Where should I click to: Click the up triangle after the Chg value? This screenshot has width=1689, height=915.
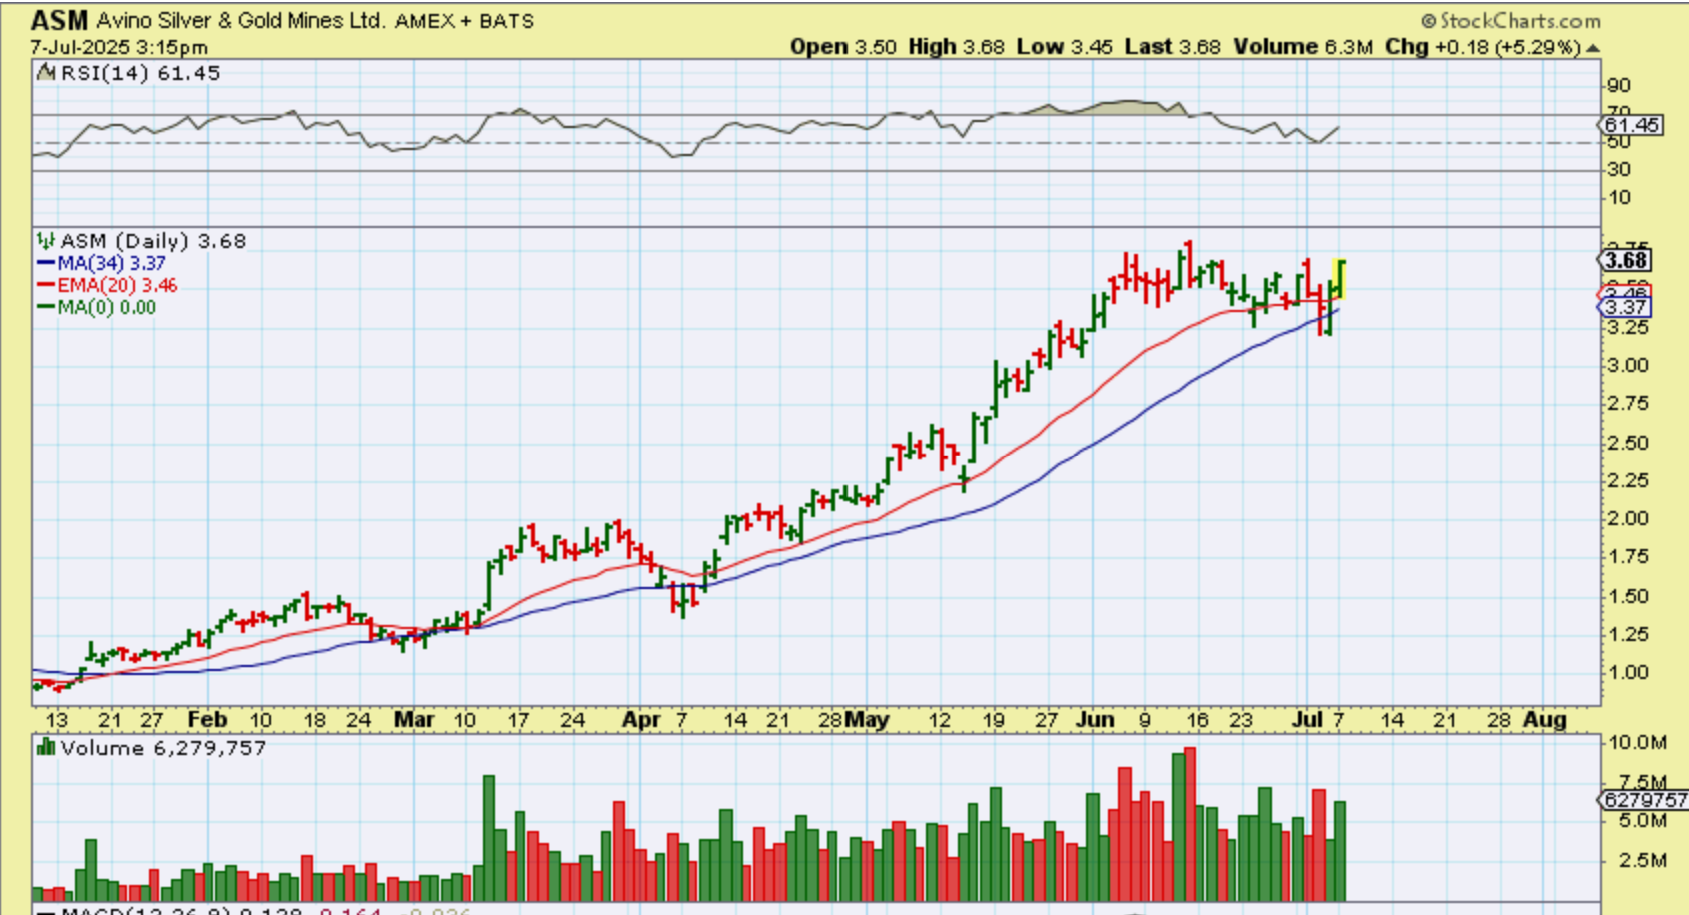pyautogui.click(x=1593, y=48)
